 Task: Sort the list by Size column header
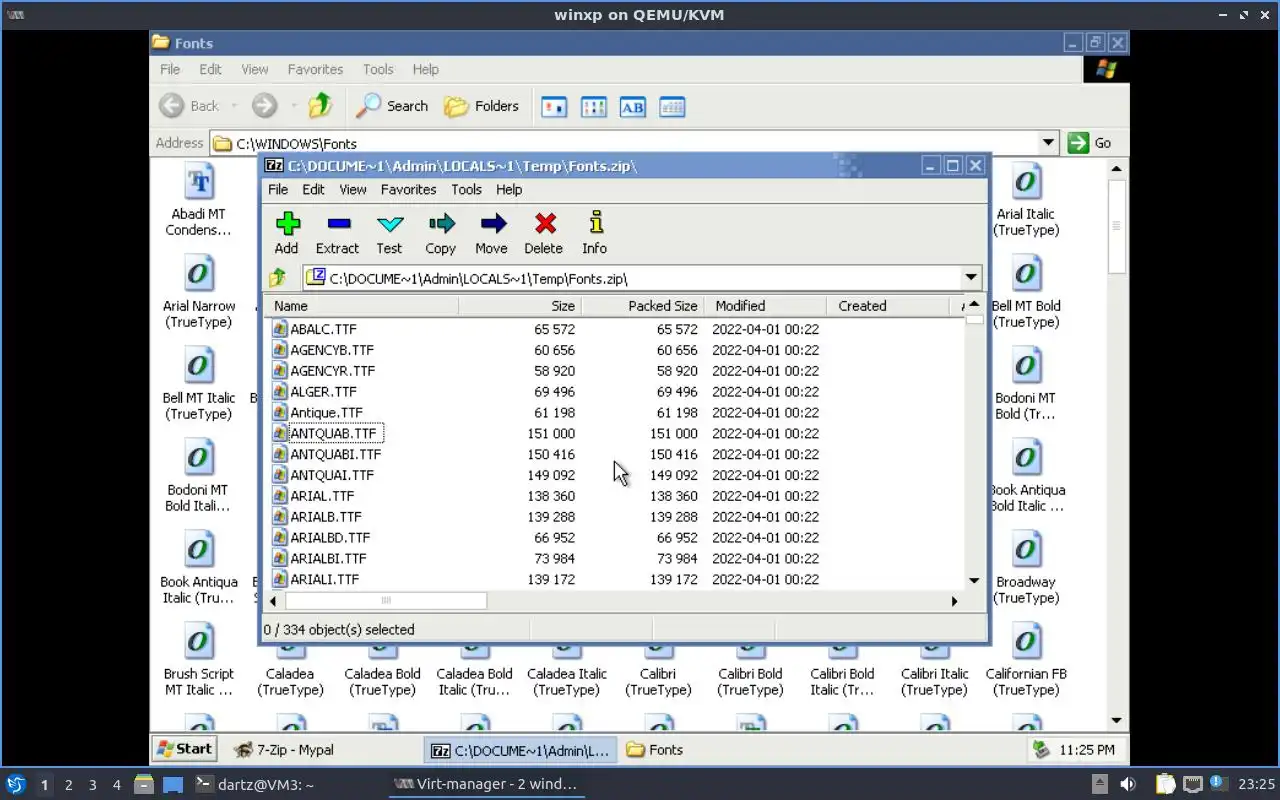520,306
